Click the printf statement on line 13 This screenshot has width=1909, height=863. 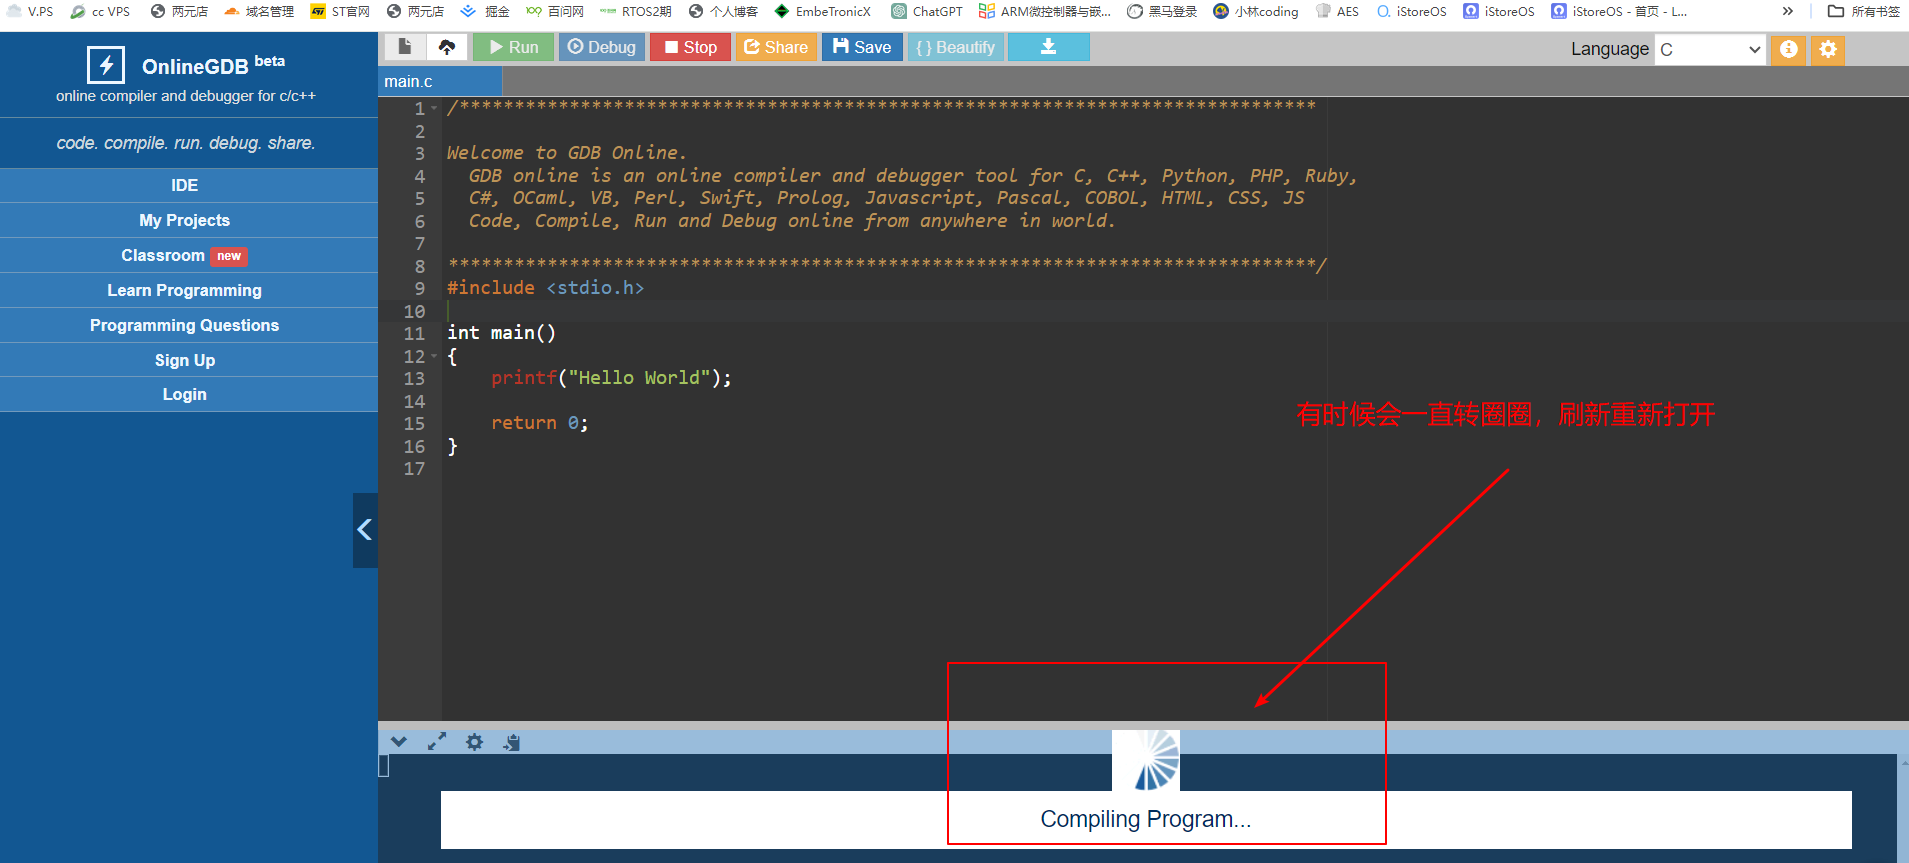coord(611,378)
